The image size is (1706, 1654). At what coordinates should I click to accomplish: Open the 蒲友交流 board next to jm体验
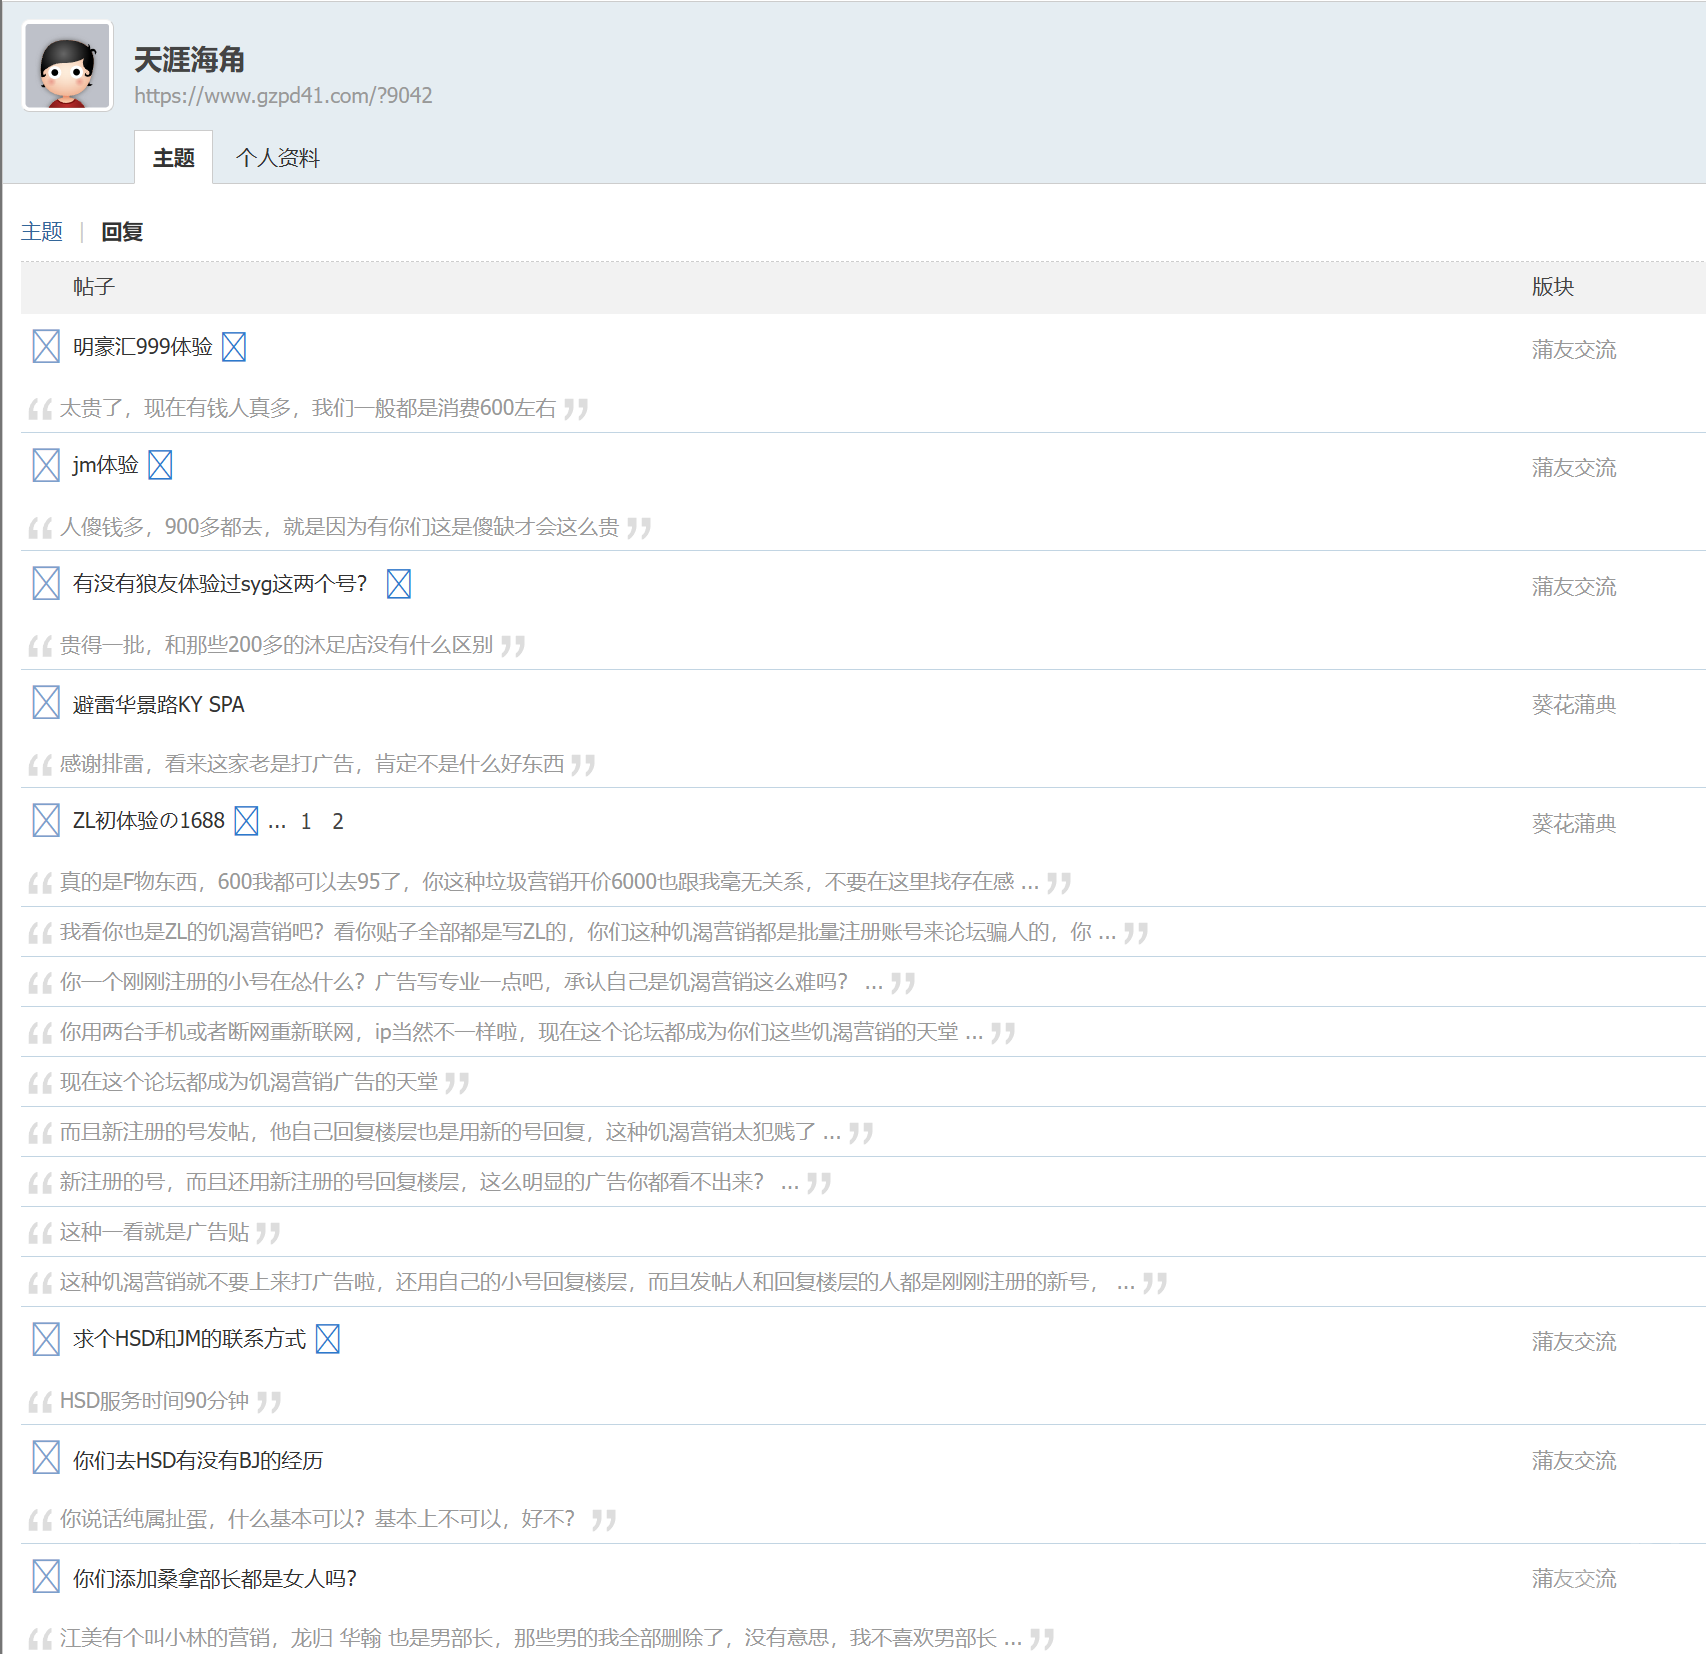coord(1573,468)
